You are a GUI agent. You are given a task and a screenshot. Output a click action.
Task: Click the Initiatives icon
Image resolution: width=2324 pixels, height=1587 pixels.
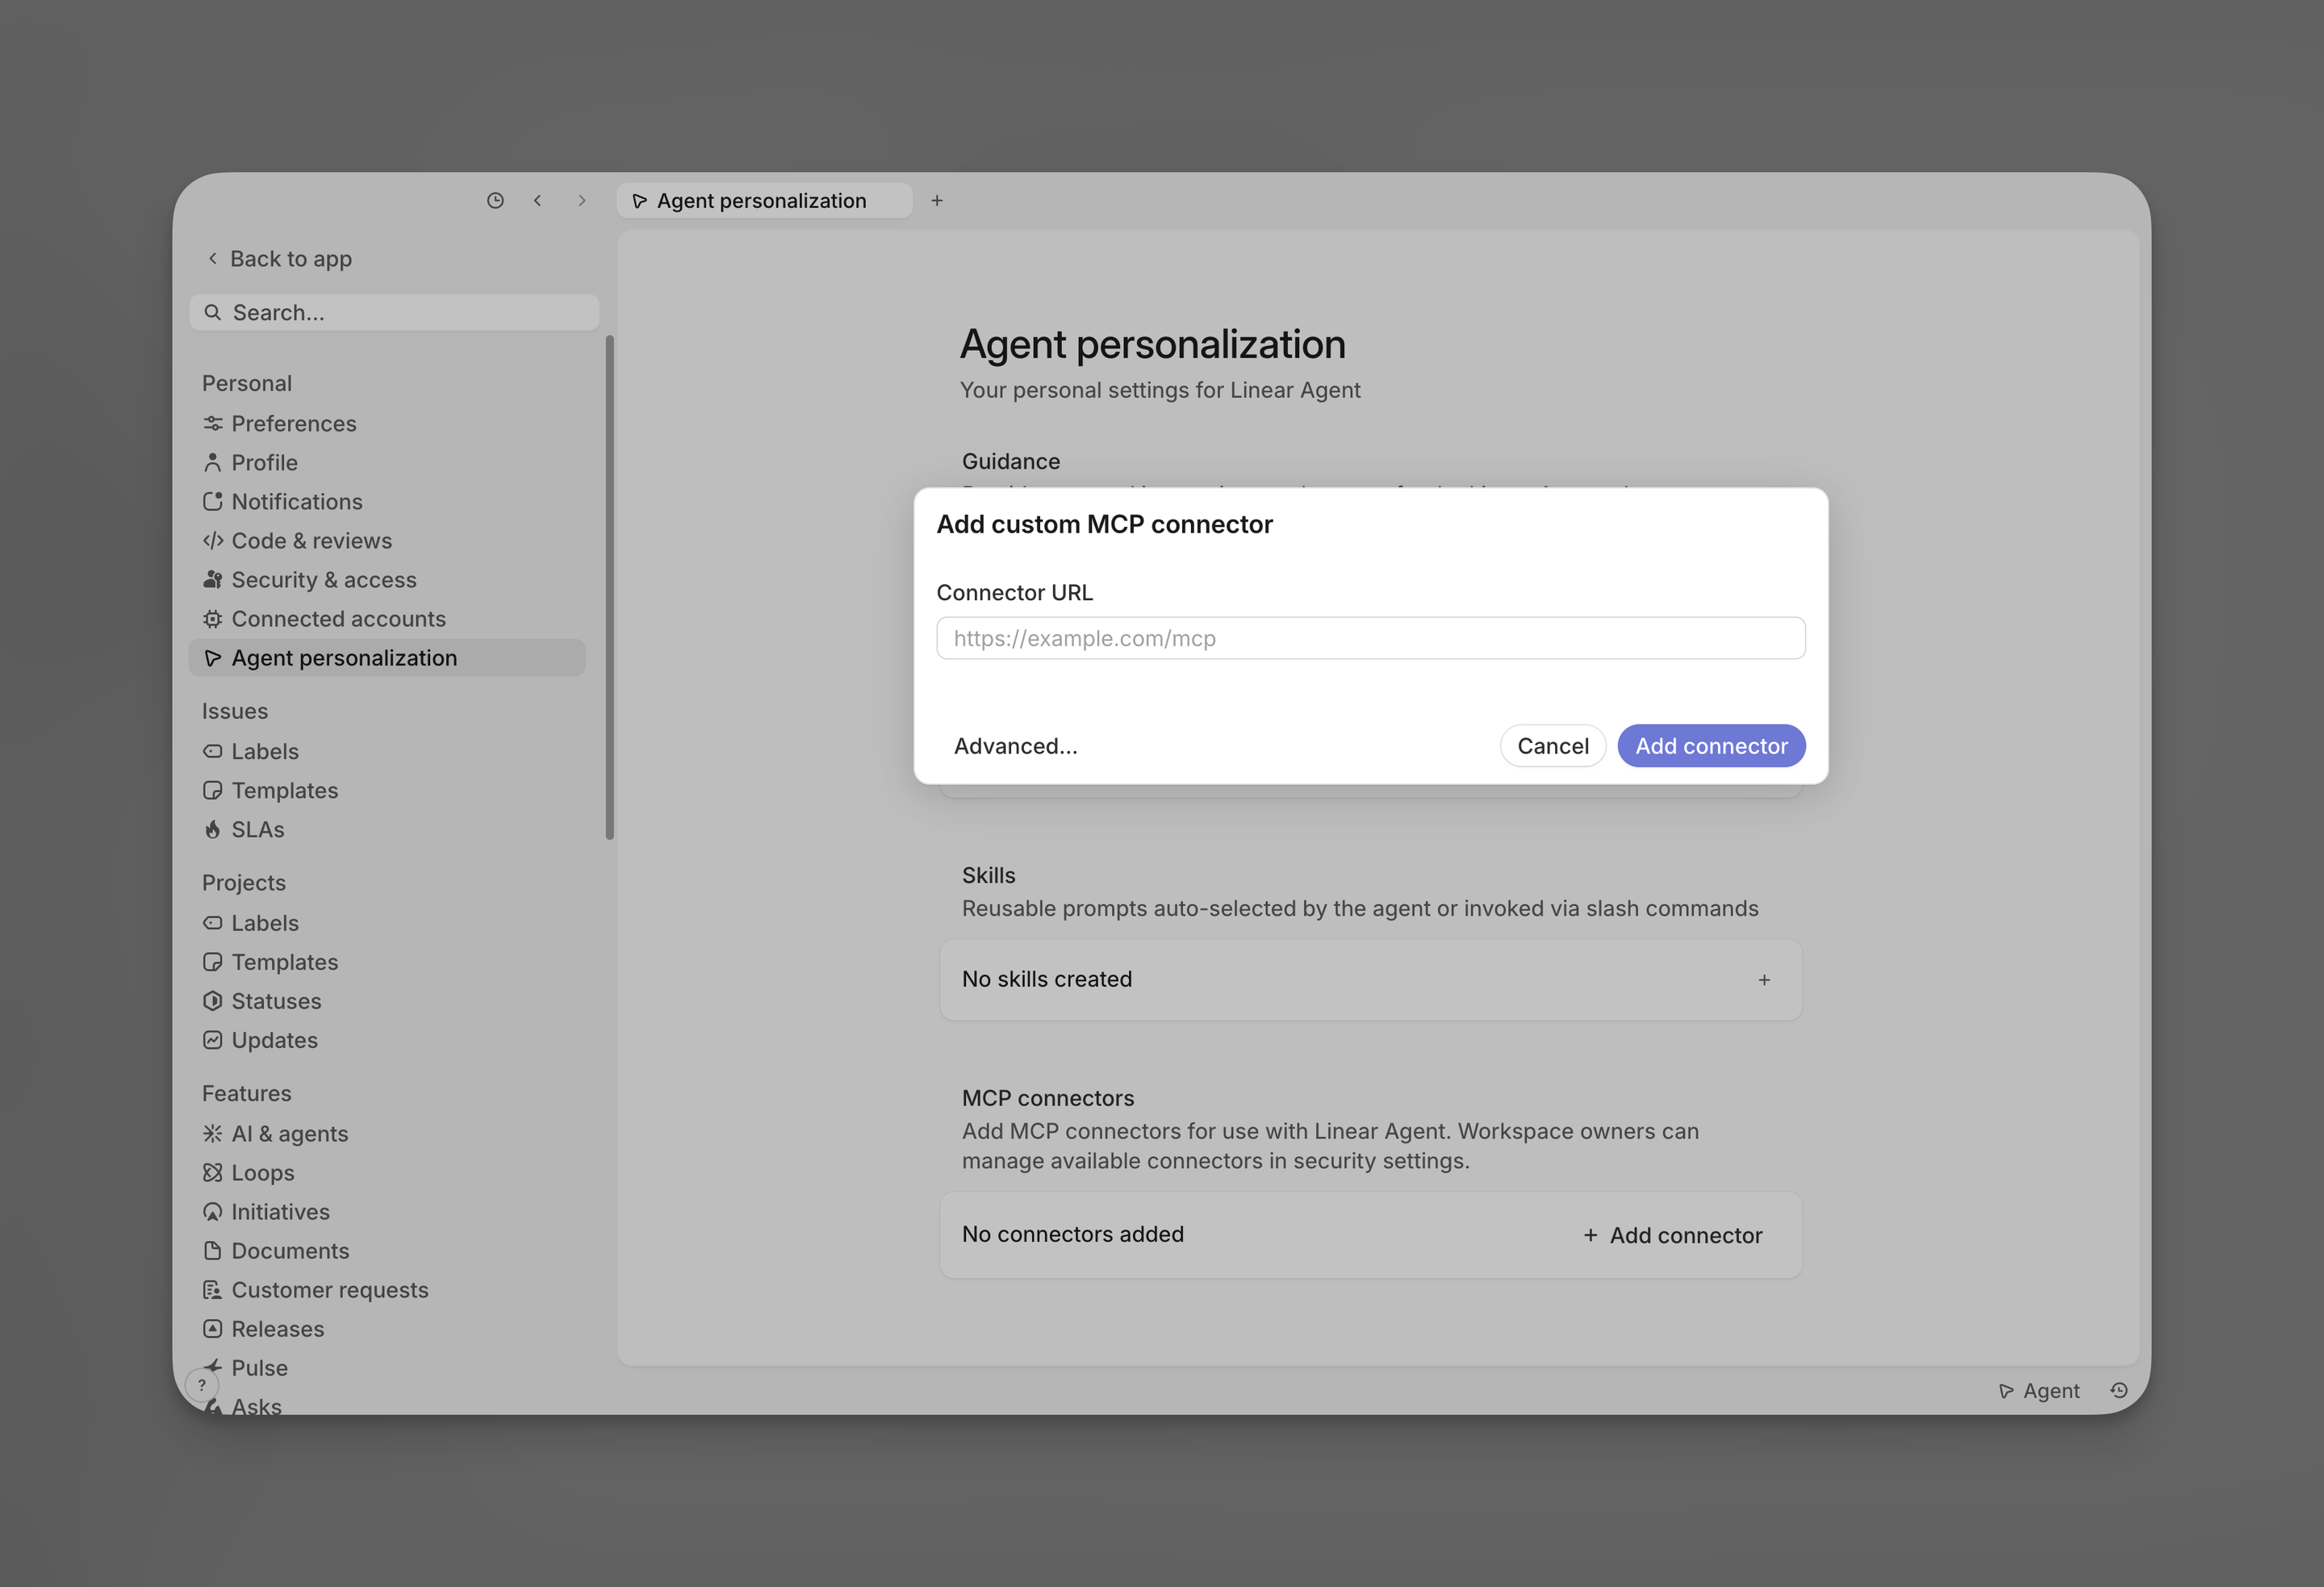212,1211
